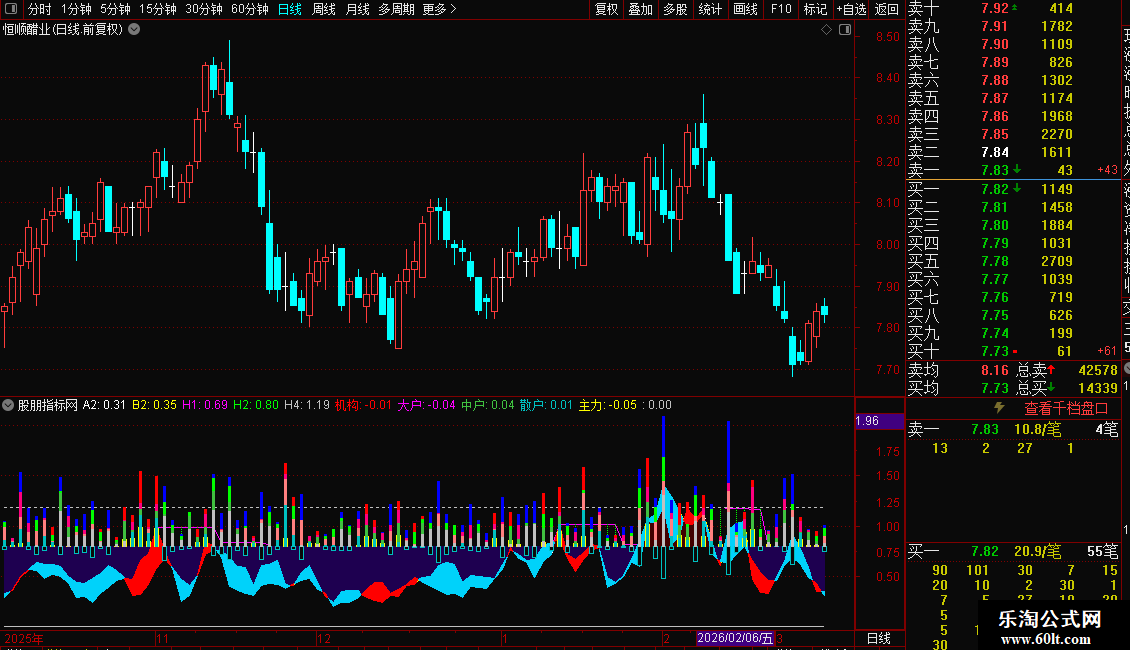
Task: Open the 画线 drawing tools
Action: (x=745, y=9)
